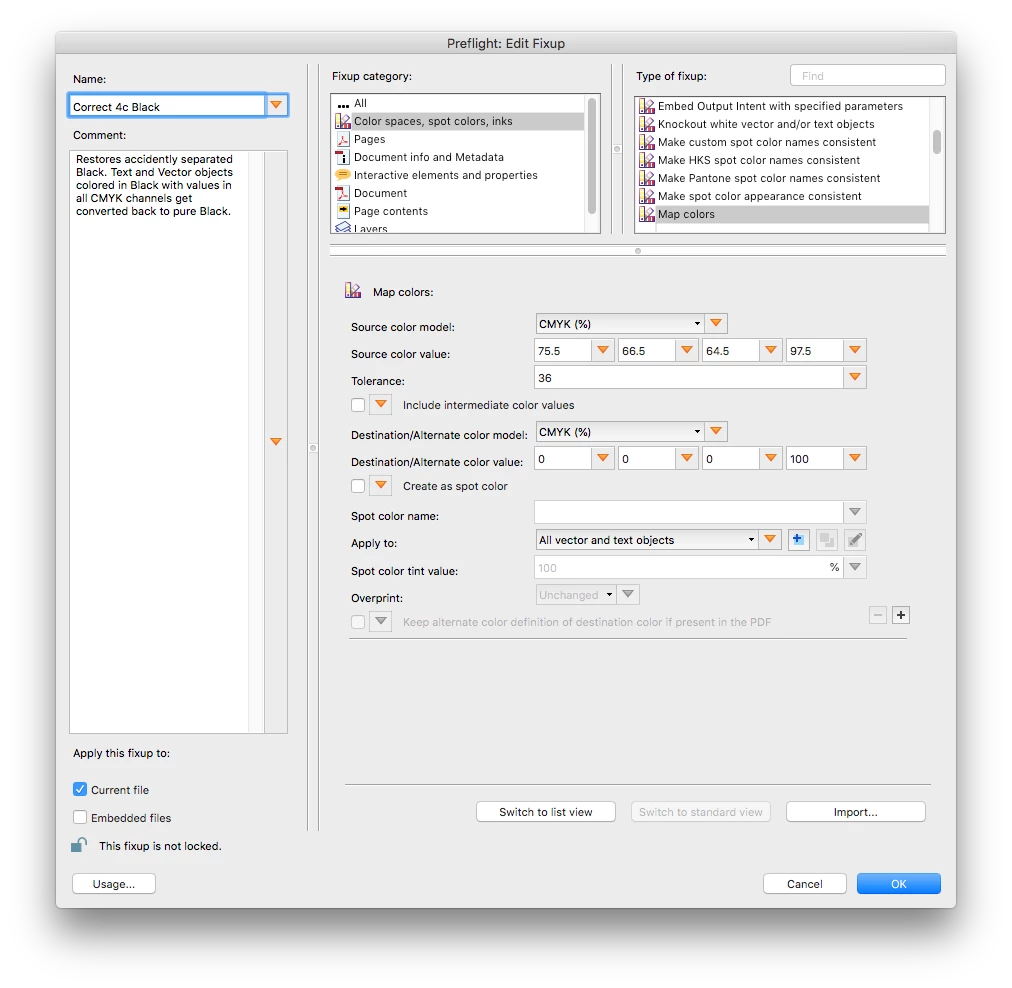Enable Create as spot color checkbox
The image size is (1012, 988).
click(358, 485)
